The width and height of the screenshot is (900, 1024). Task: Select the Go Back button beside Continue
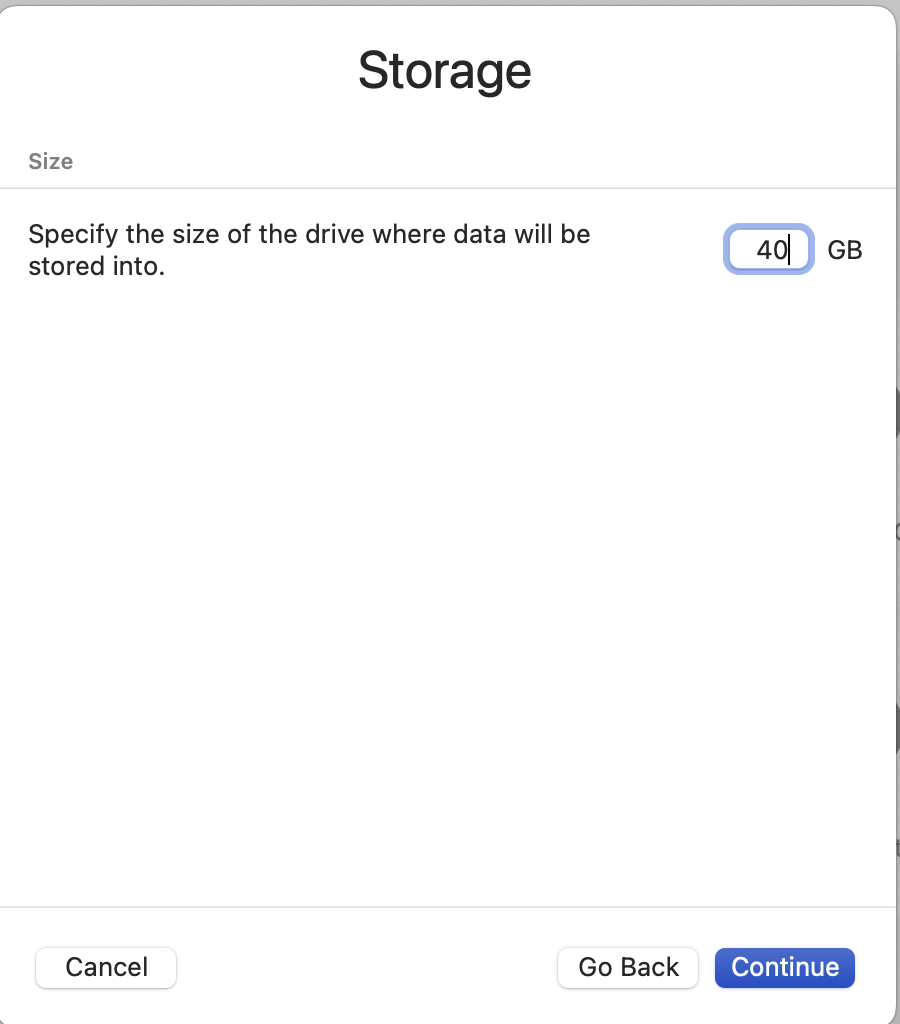pos(628,967)
